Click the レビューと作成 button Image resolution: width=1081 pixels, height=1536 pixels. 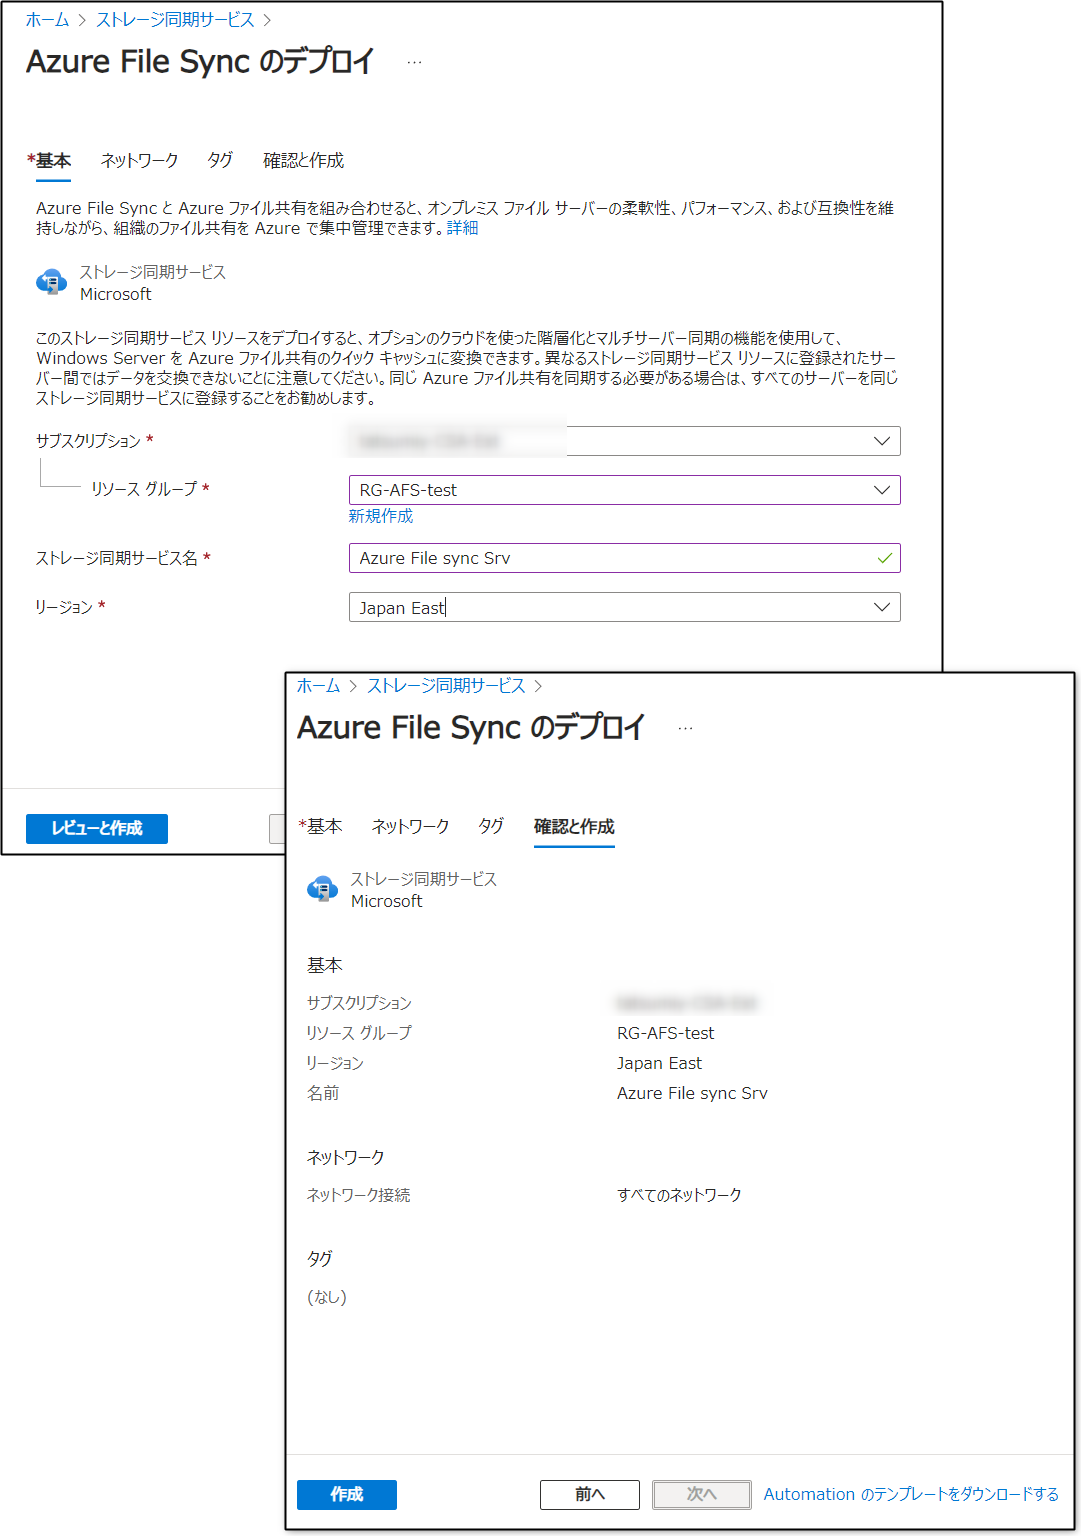click(x=97, y=829)
